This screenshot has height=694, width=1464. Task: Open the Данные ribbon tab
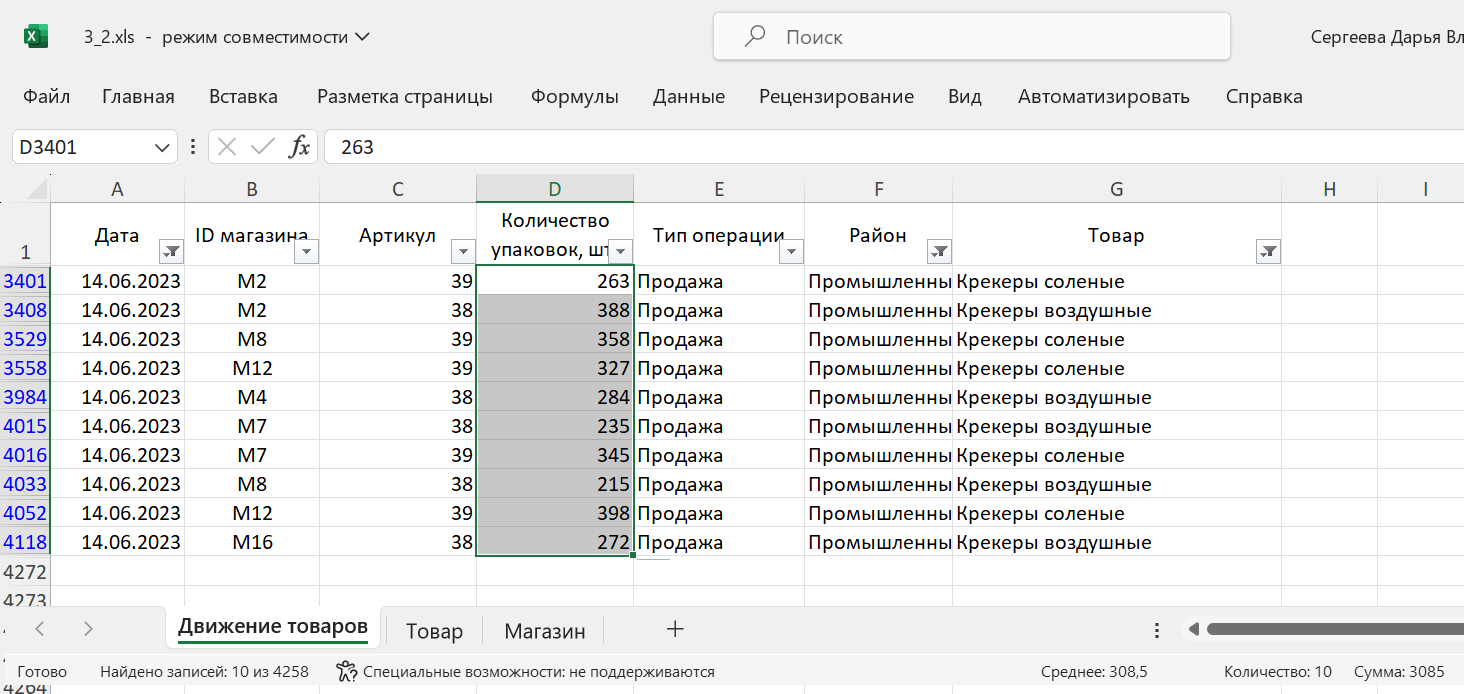click(689, 97)
